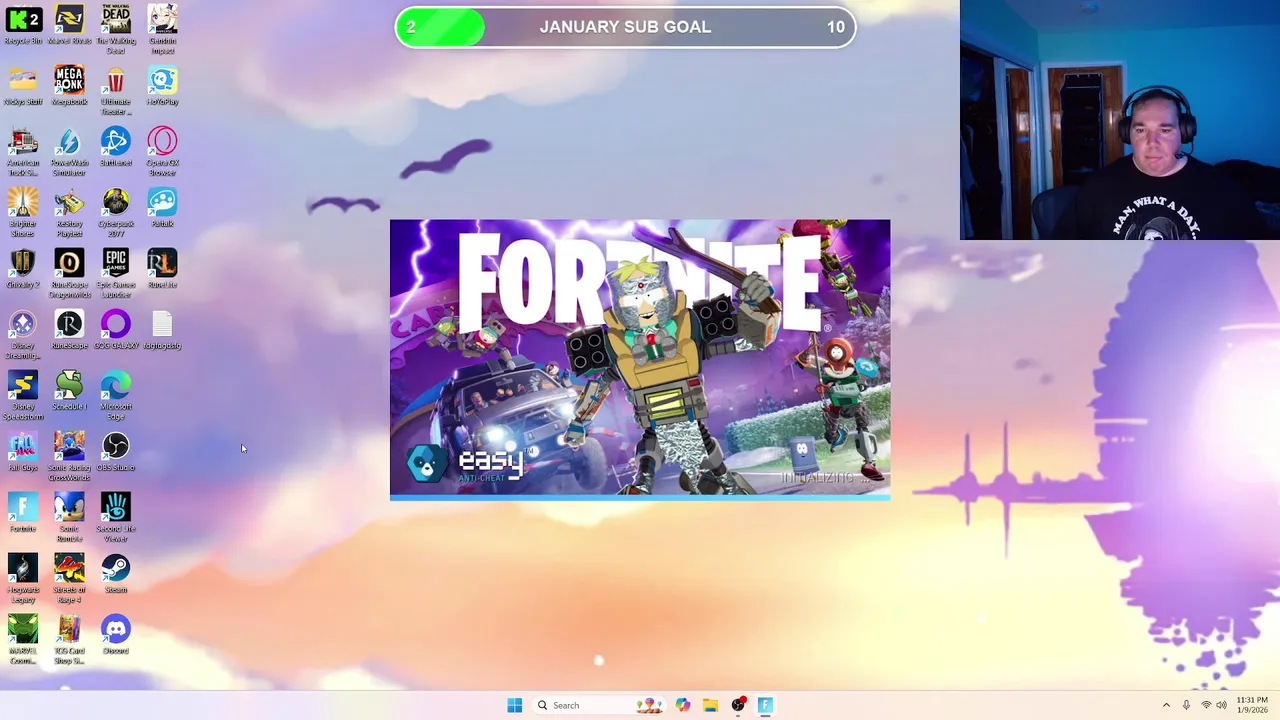
Task: Open the Paltalk desktop icon
Action: pyautogui.click(x=162, y=209)
